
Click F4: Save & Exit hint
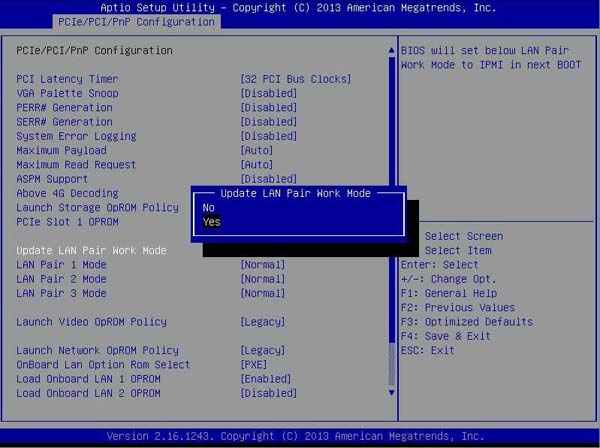coord(446,336)
